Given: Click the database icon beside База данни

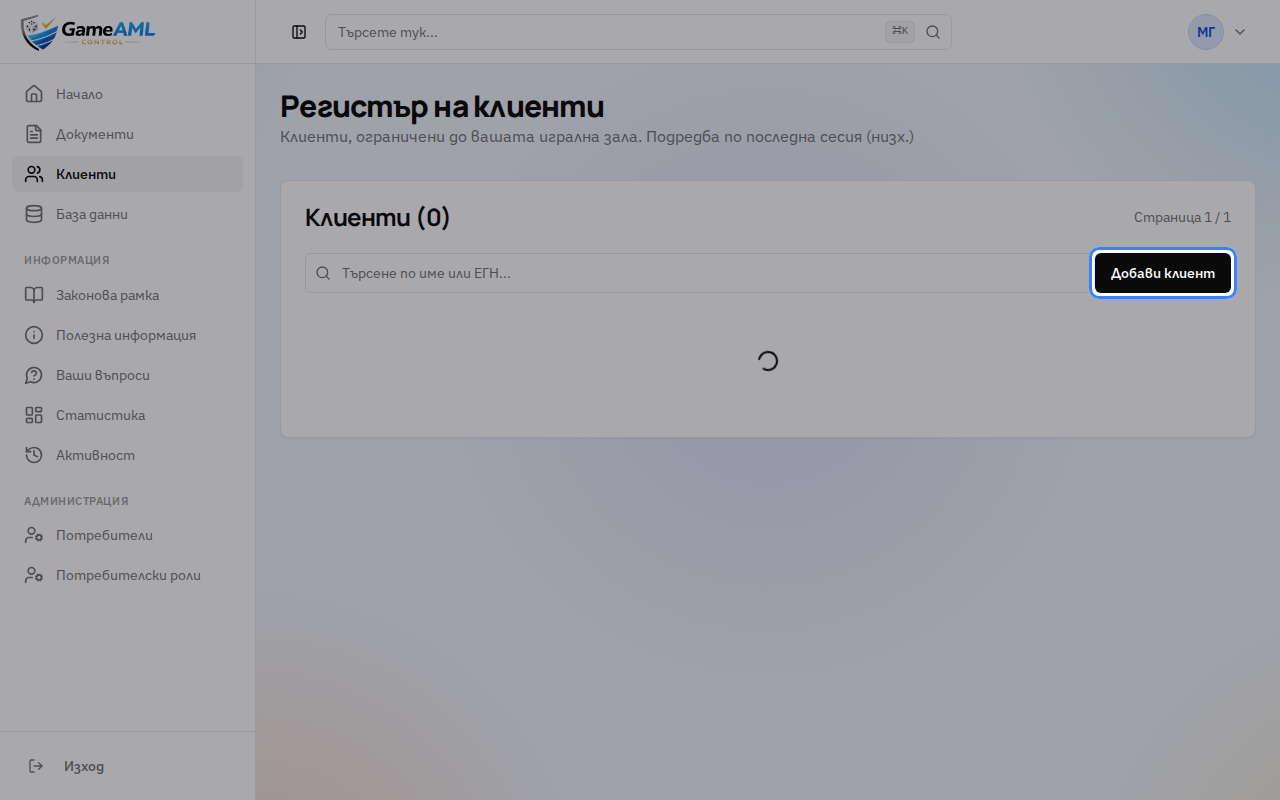Looking at the screenshot, I should 34,214.
